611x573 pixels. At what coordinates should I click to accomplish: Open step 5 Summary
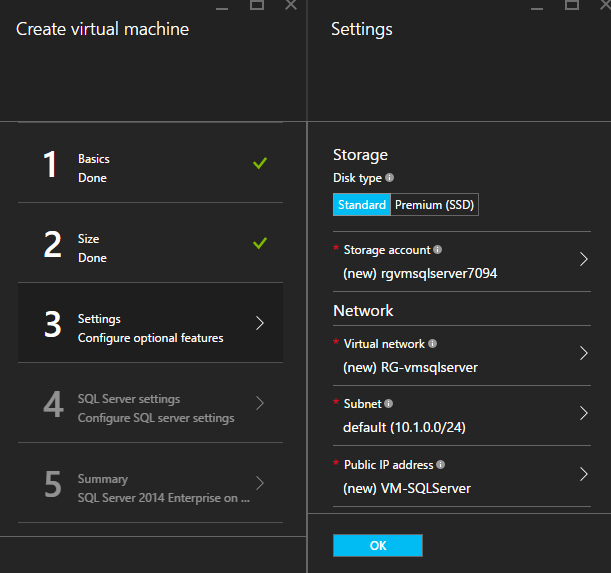coord(150,483)
